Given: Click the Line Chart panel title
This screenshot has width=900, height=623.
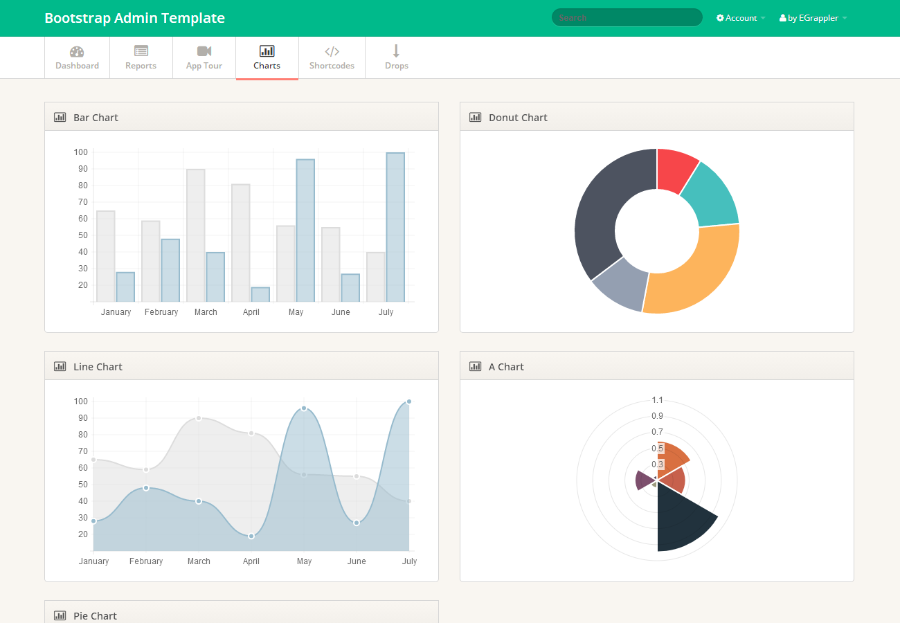Looking at the screenshot, I should [98, 366].
